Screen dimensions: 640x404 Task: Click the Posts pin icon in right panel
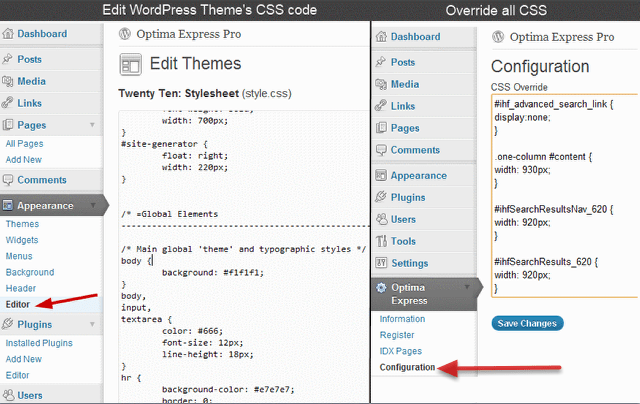(x=381, y=62)
